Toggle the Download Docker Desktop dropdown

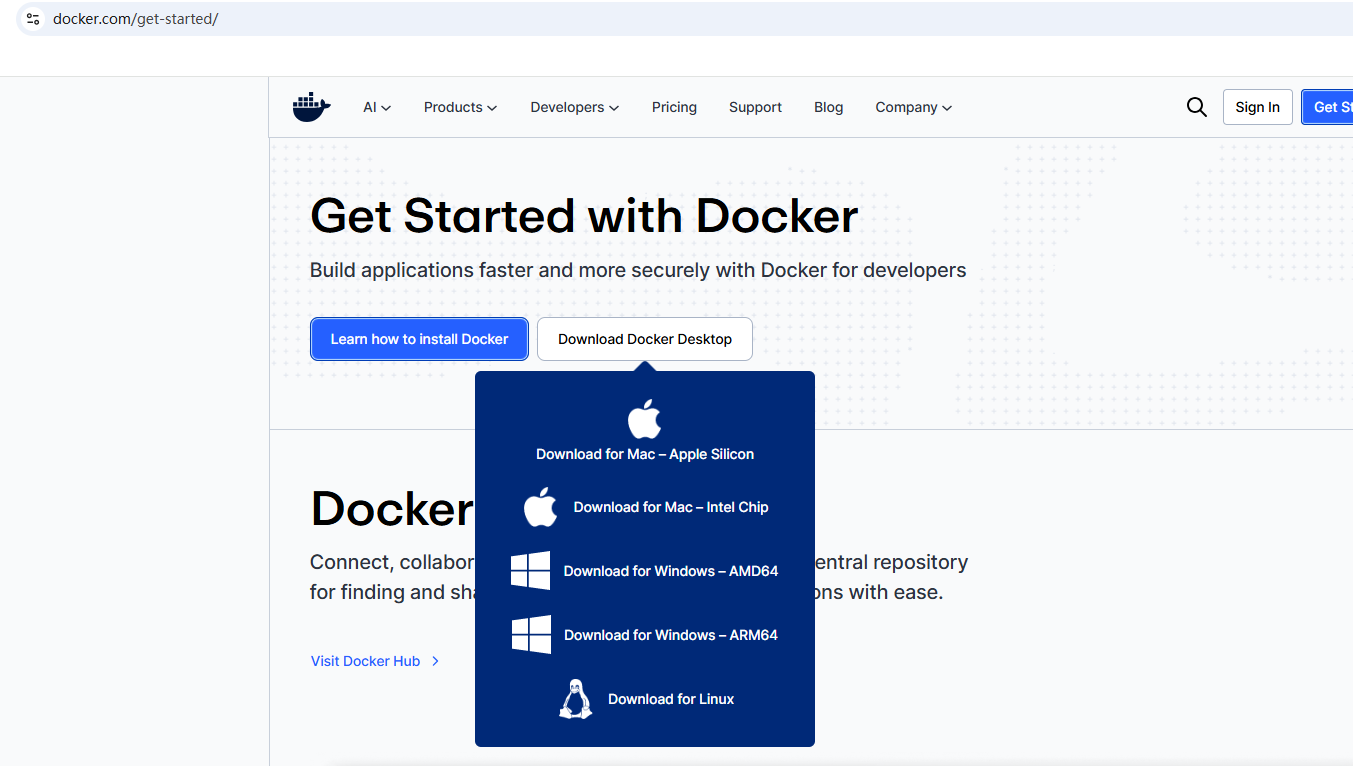(645, 339)
